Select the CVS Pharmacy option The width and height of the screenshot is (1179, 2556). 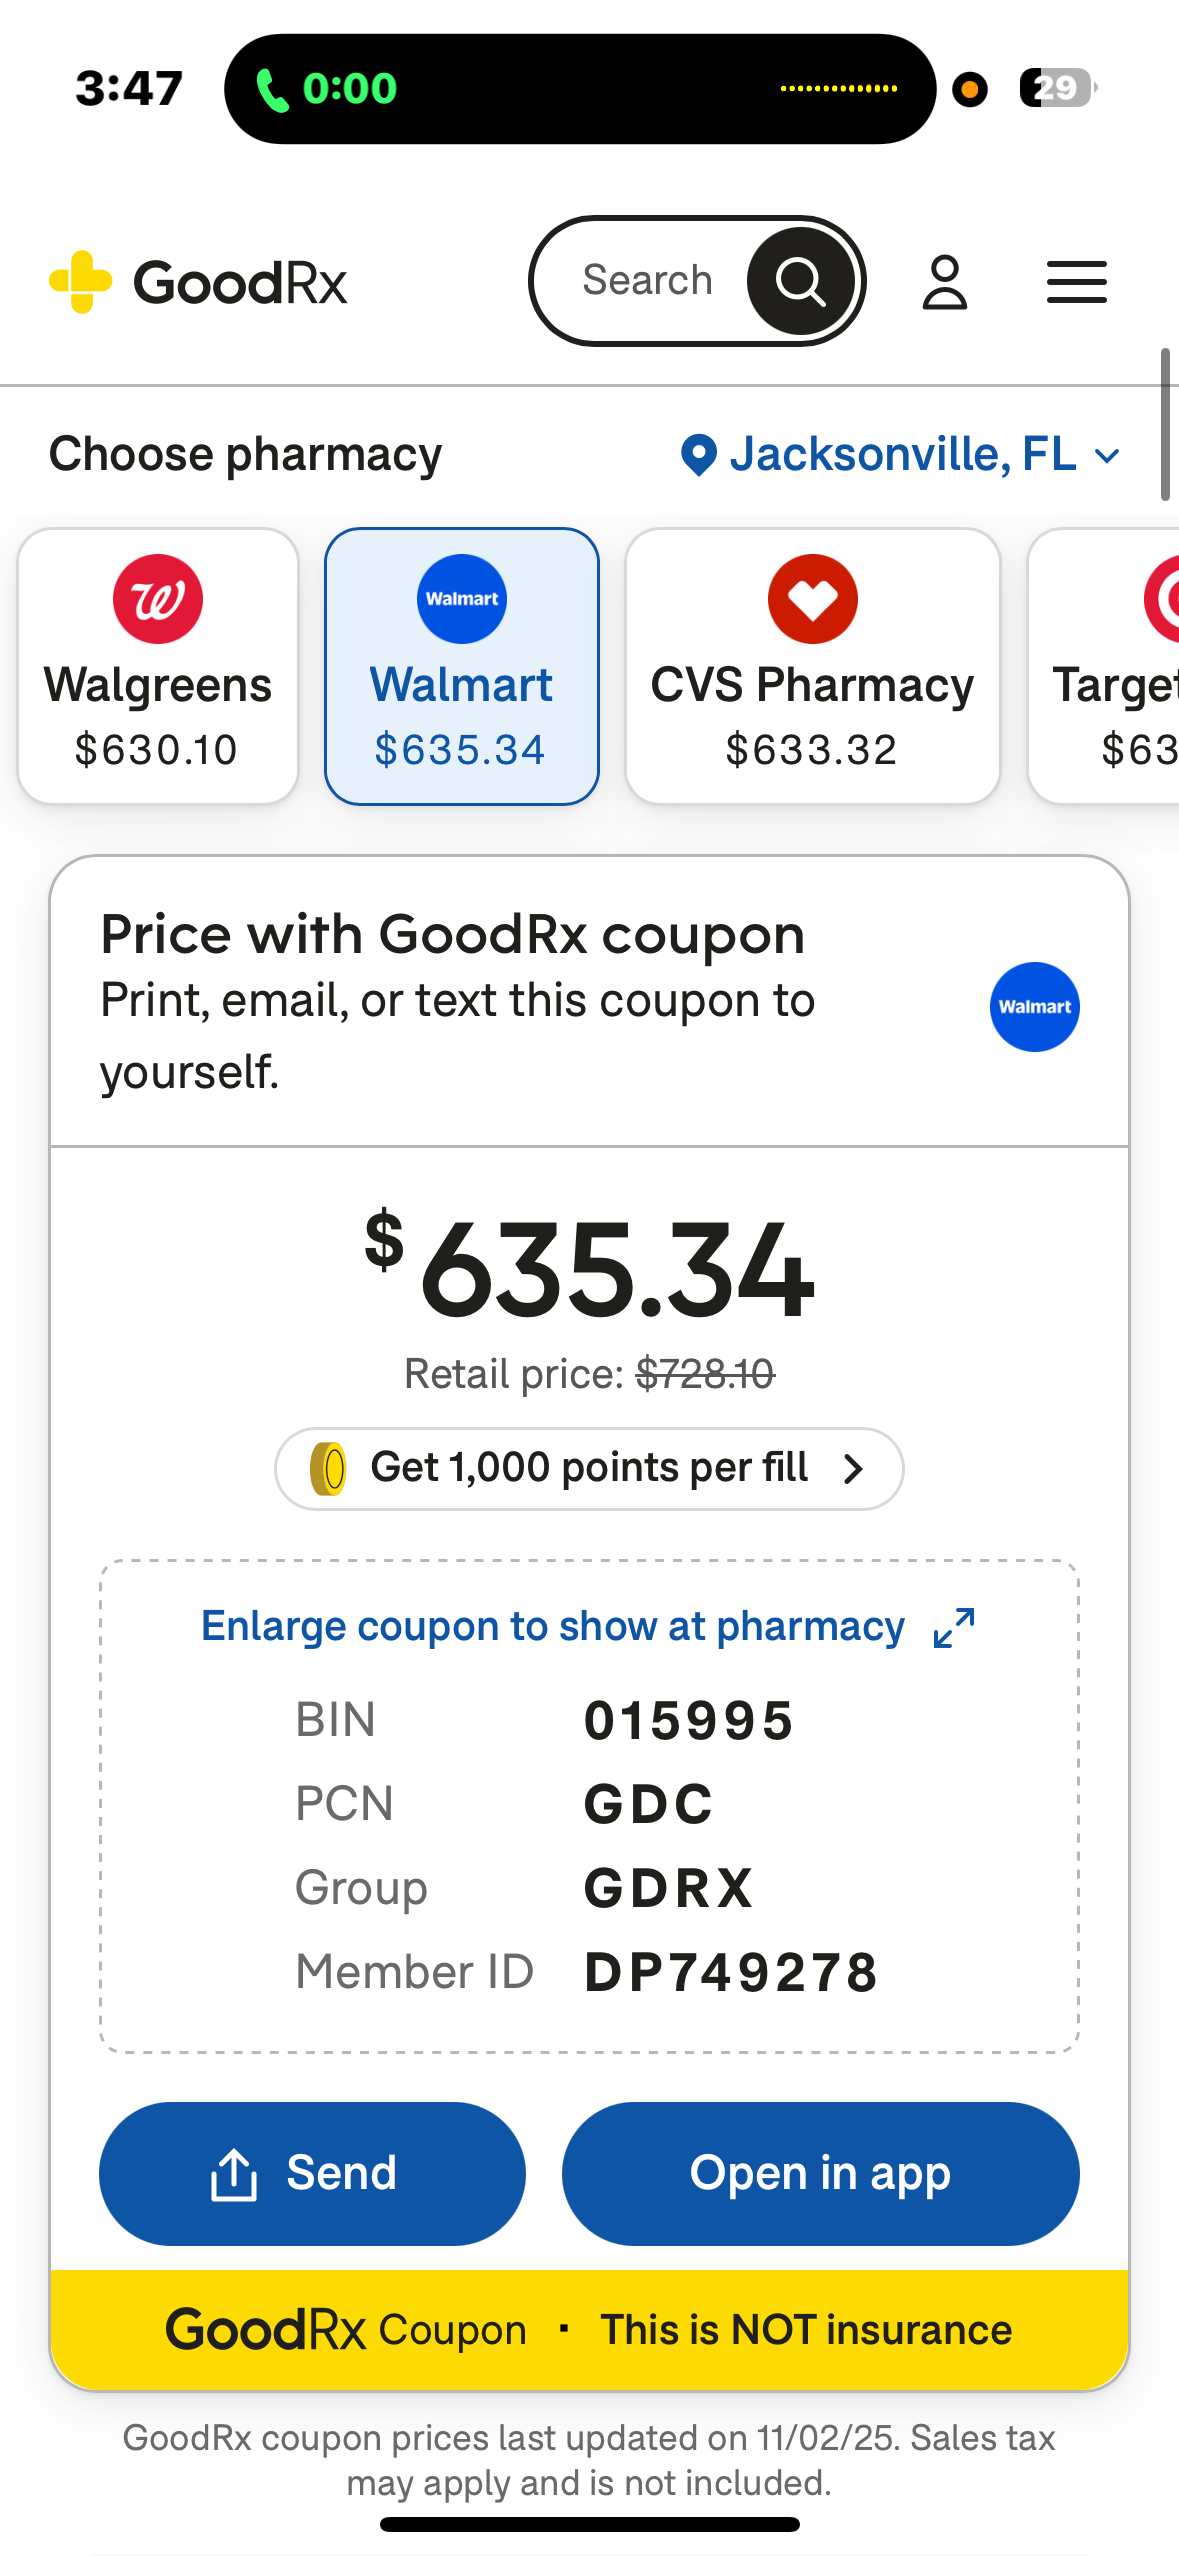point(812,666)
